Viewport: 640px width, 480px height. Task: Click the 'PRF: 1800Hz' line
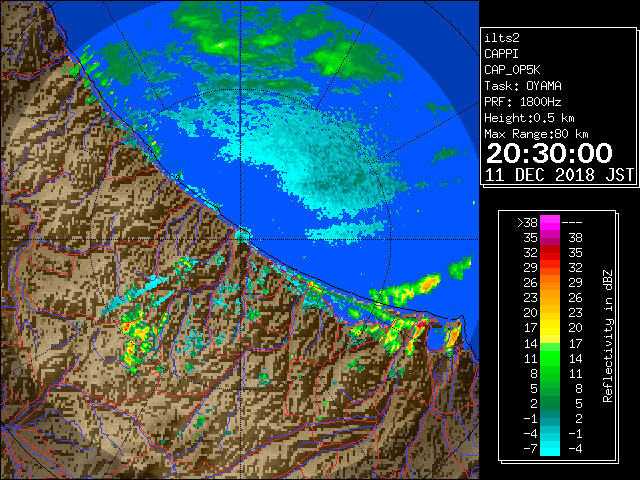(523, 102)
